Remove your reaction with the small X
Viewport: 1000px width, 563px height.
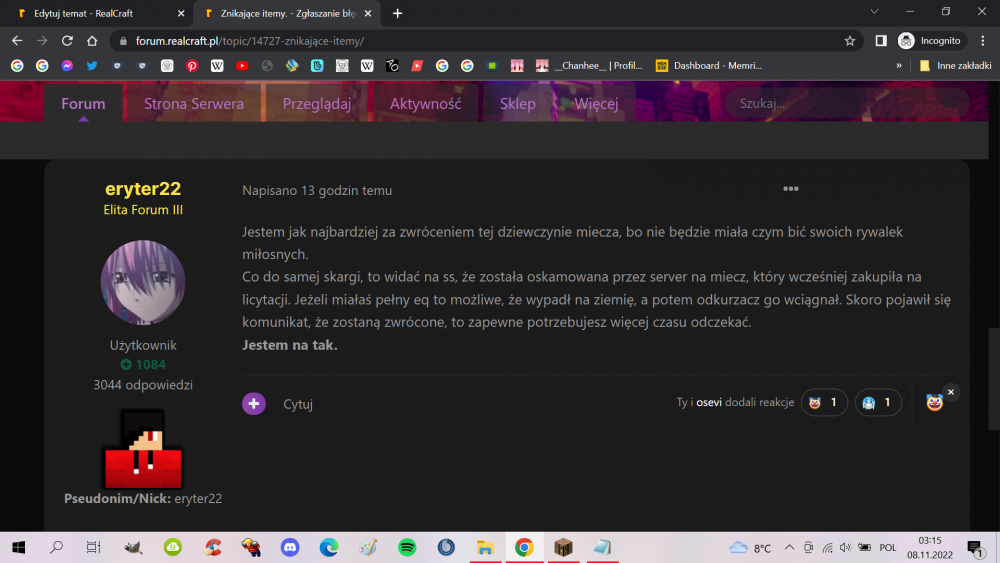950,392
